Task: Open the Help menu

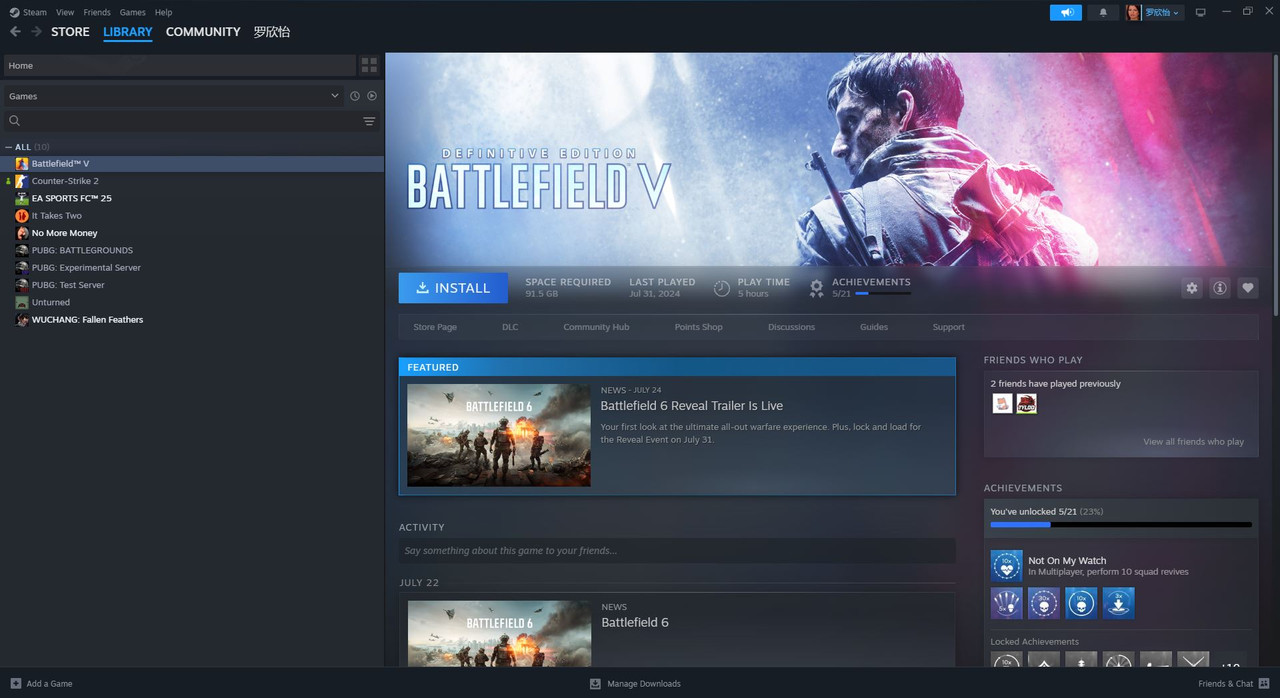Action: (164, 12)
